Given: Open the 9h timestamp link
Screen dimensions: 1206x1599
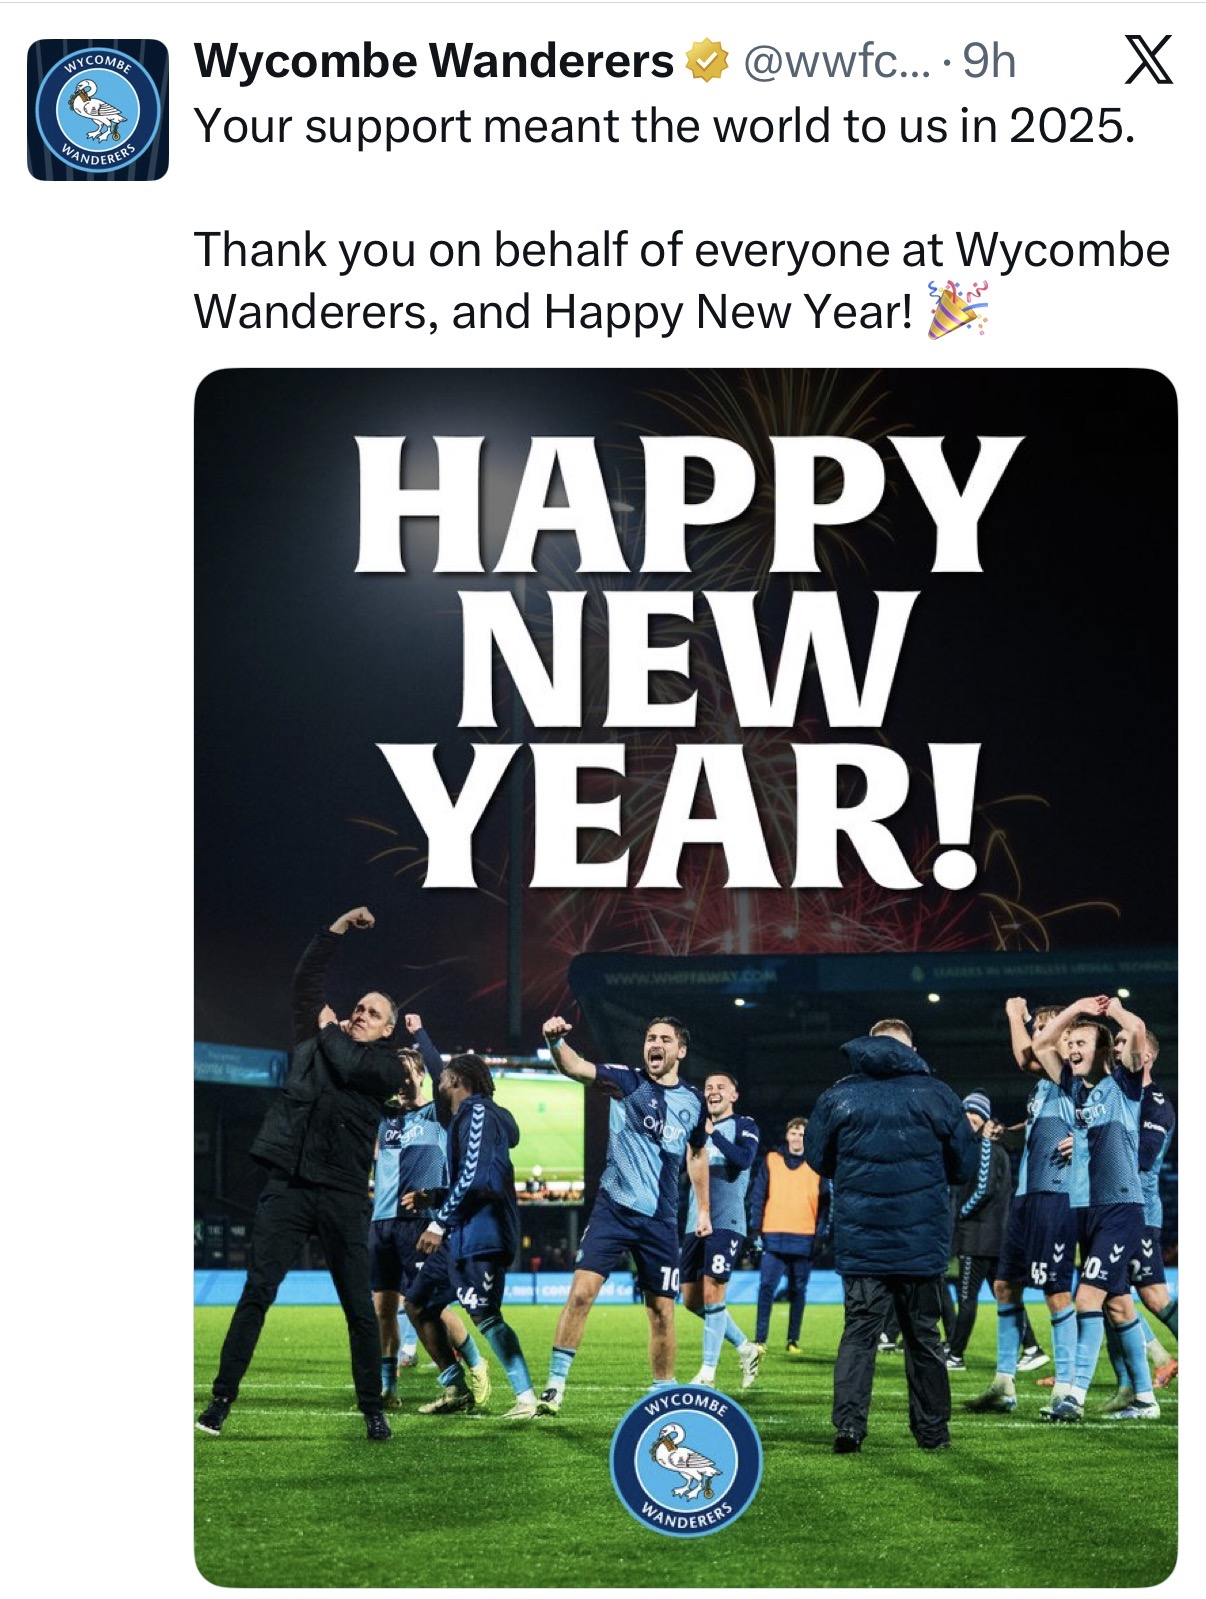Looking at the screenshot, I should [x=988, y=63].
